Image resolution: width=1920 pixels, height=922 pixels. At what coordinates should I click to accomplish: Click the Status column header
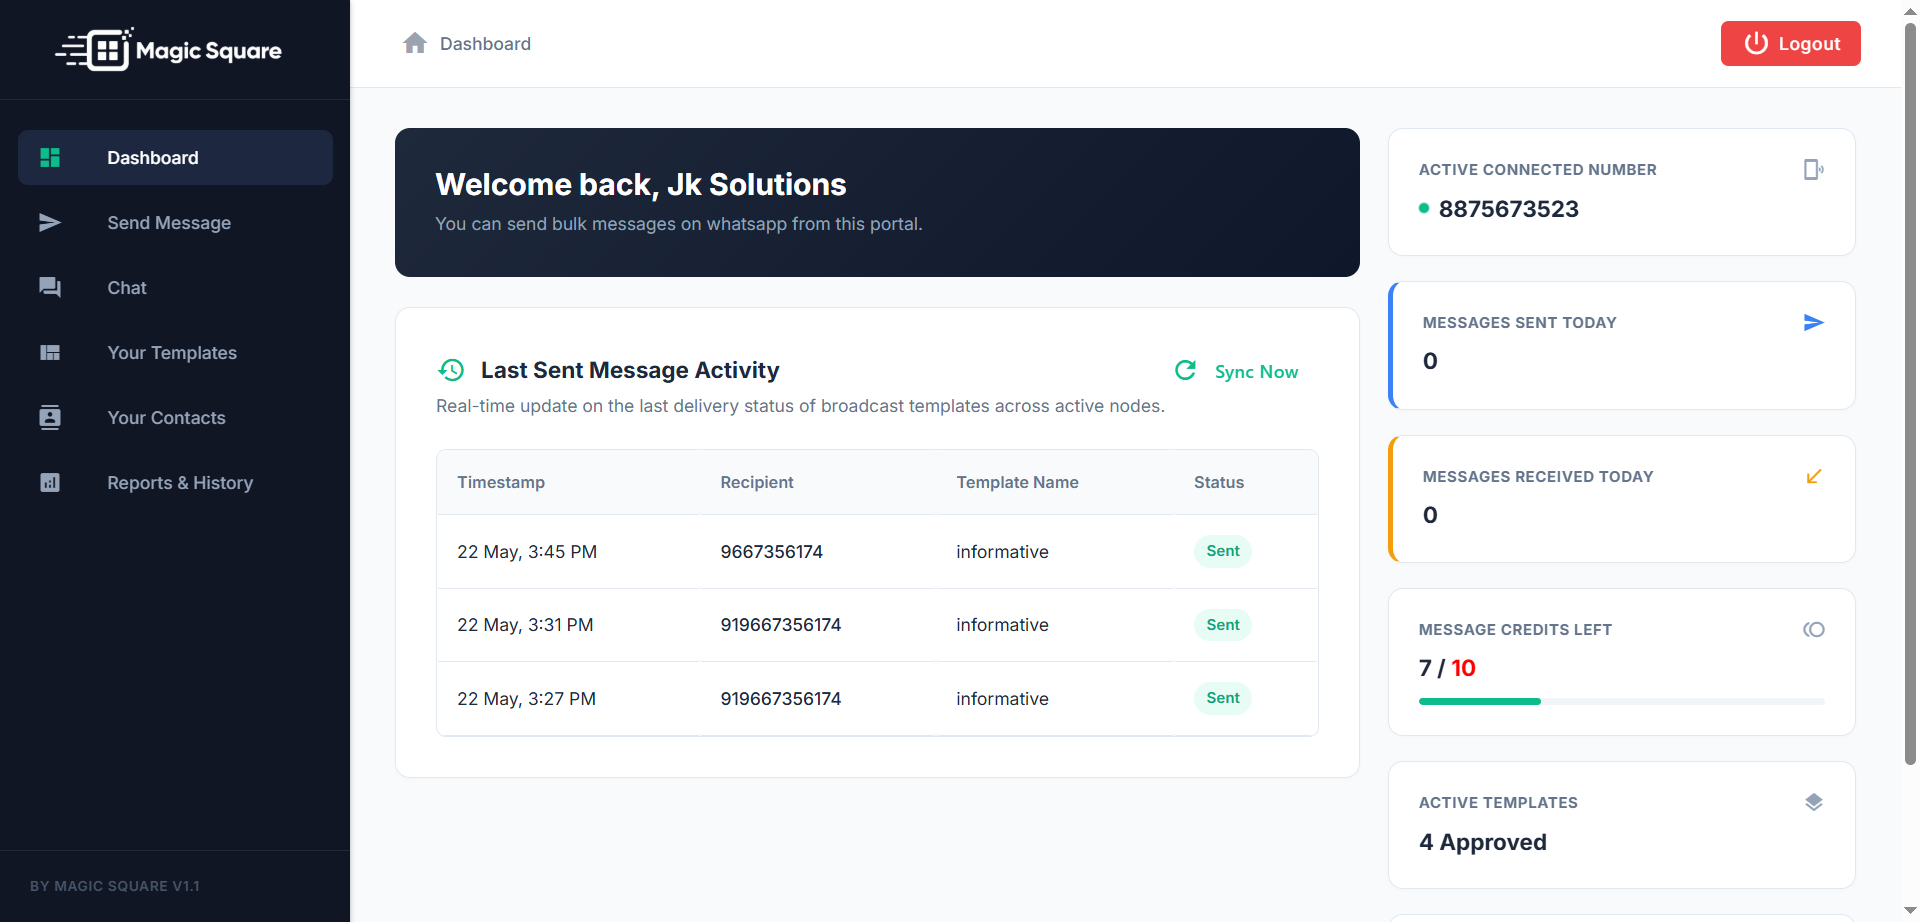point(1218,482)
